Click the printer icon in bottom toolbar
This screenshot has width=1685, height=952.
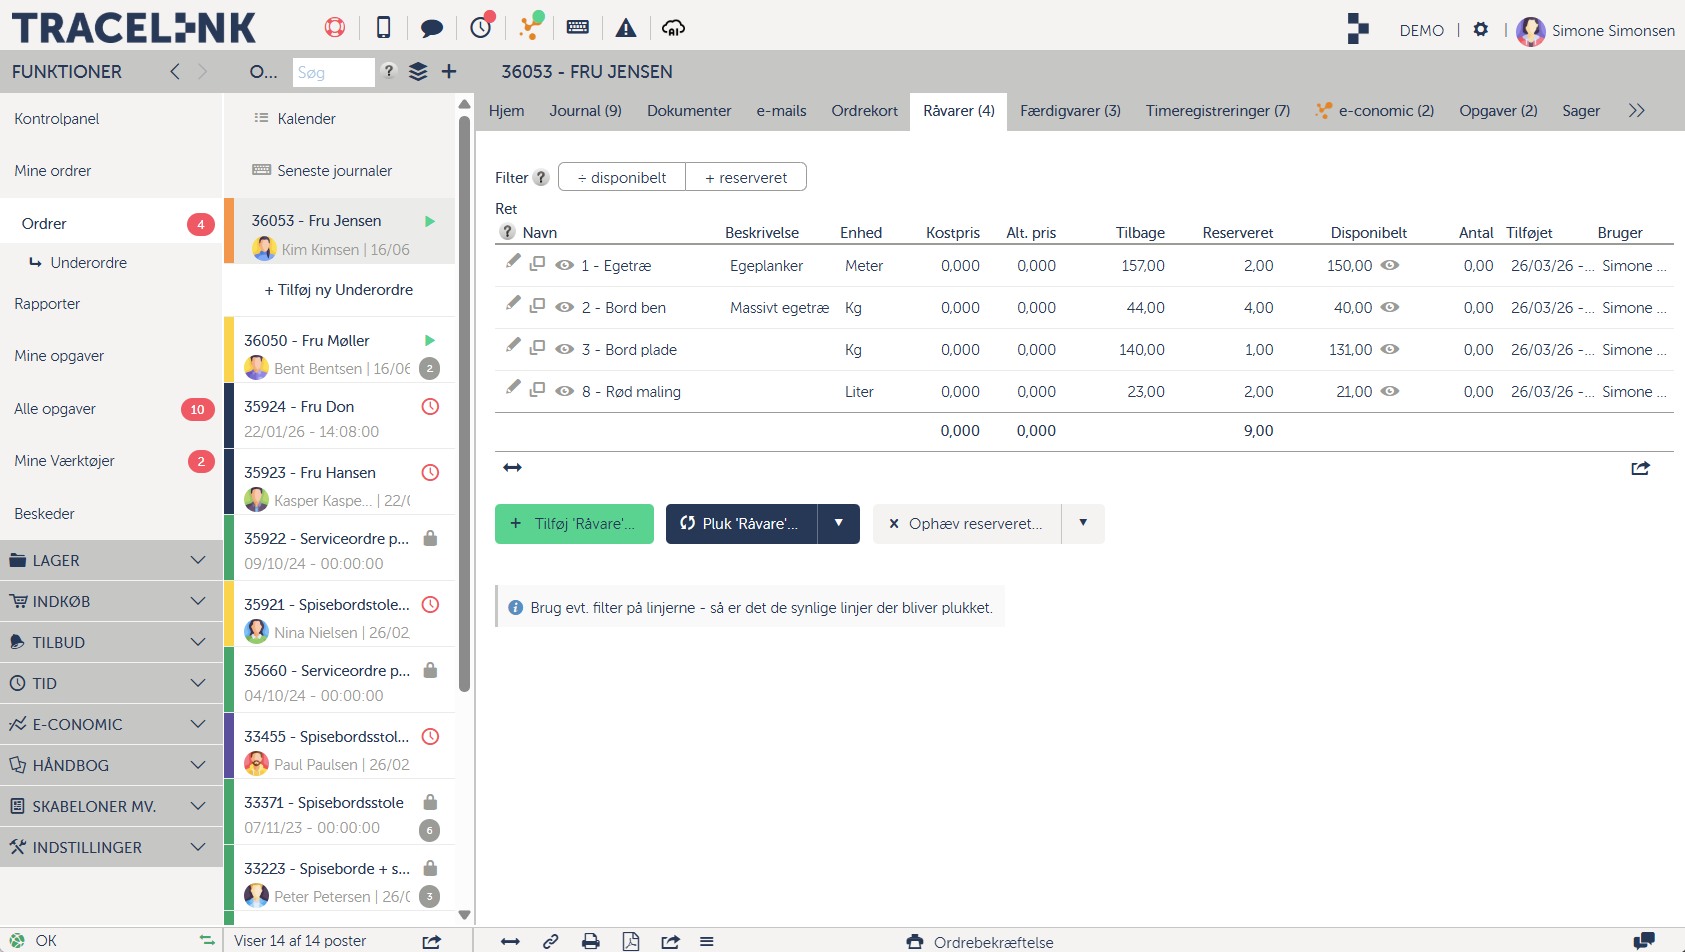point(591,941)
